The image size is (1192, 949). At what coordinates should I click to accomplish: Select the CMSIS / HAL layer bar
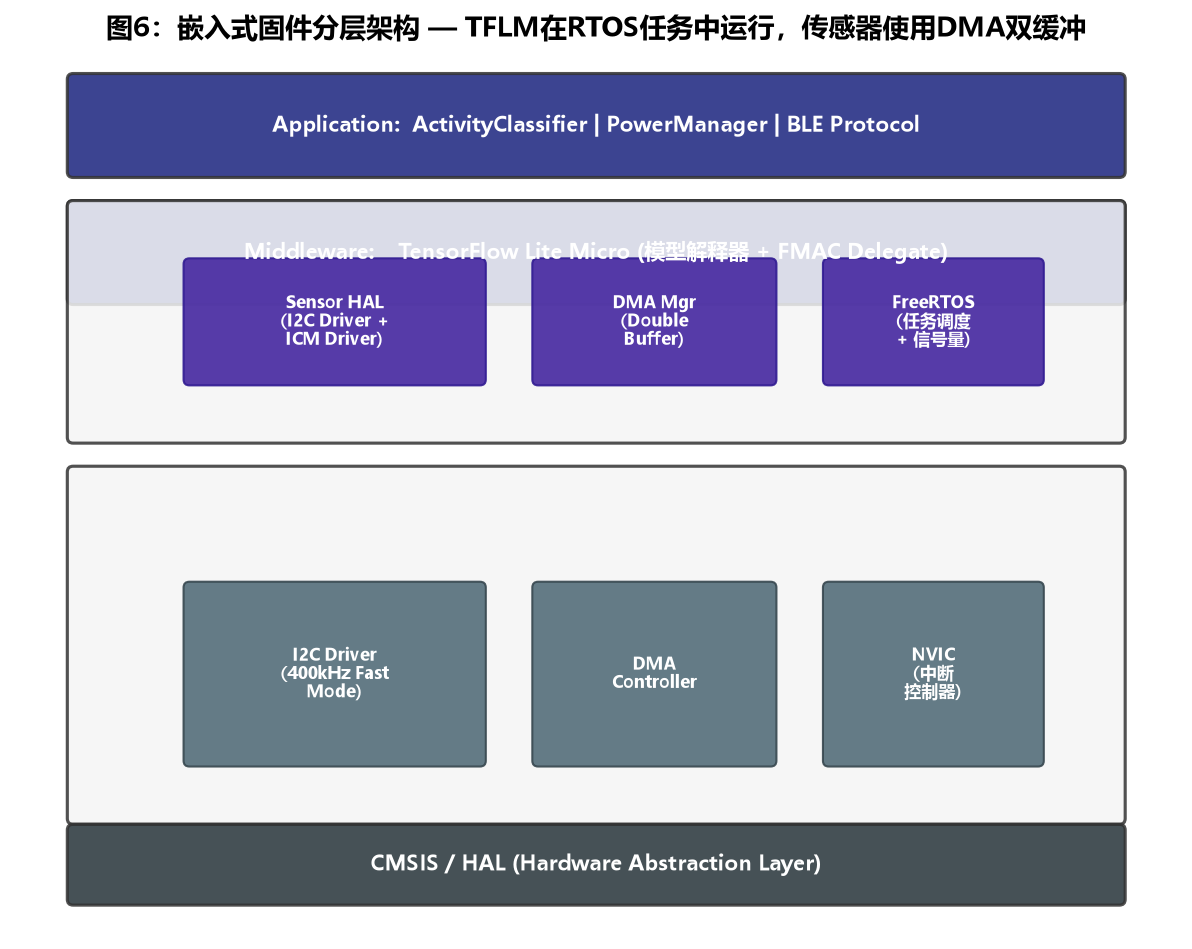(596, 865)
